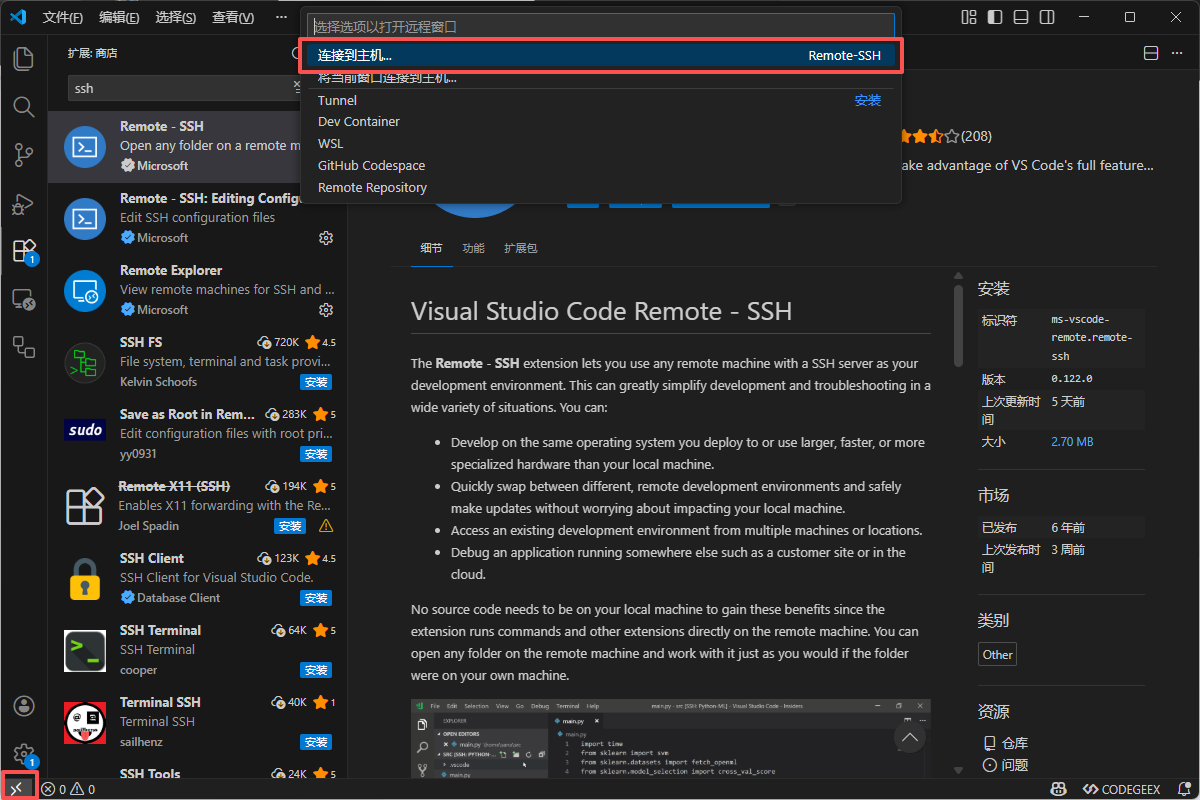
Task: Switch to 细节 tab
Action: coord(431,248)
